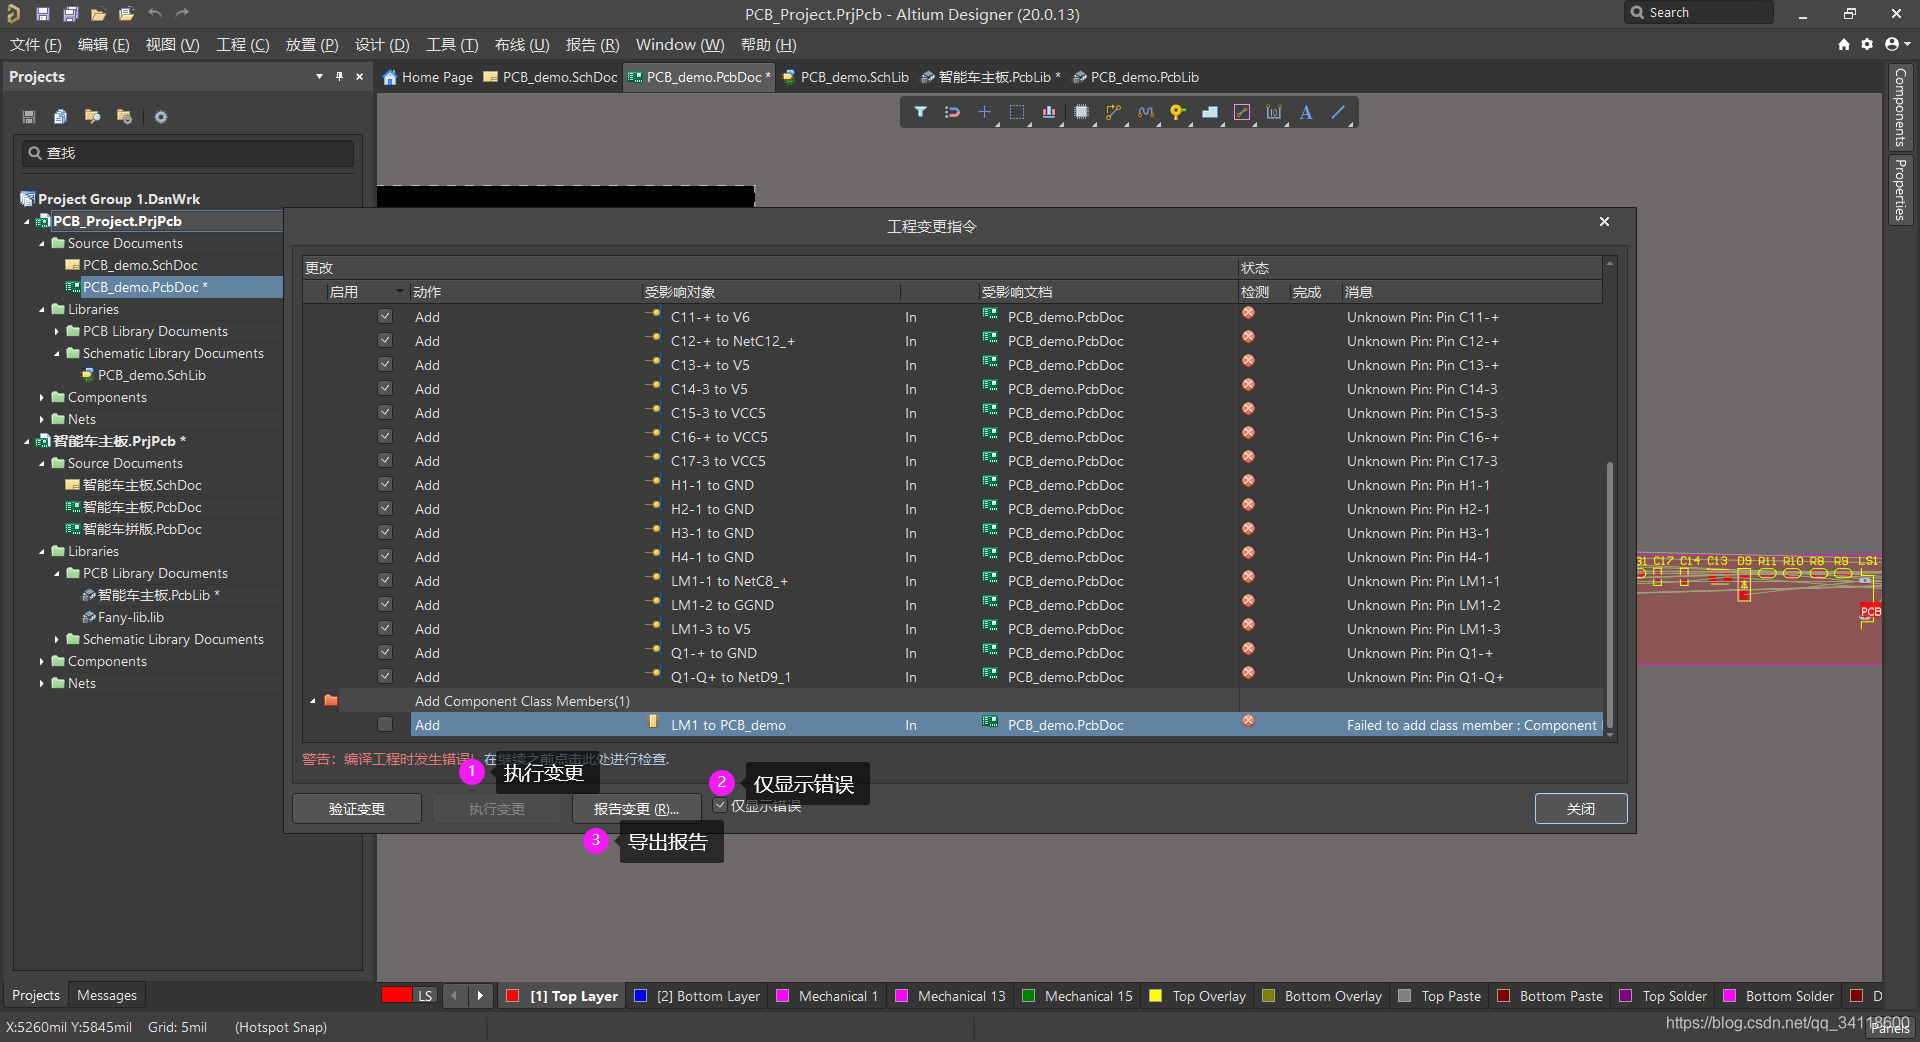Collapse Schematic Library Documents under PCB_Project
Screen dimensions: 1920x1042
click(57, 353)
